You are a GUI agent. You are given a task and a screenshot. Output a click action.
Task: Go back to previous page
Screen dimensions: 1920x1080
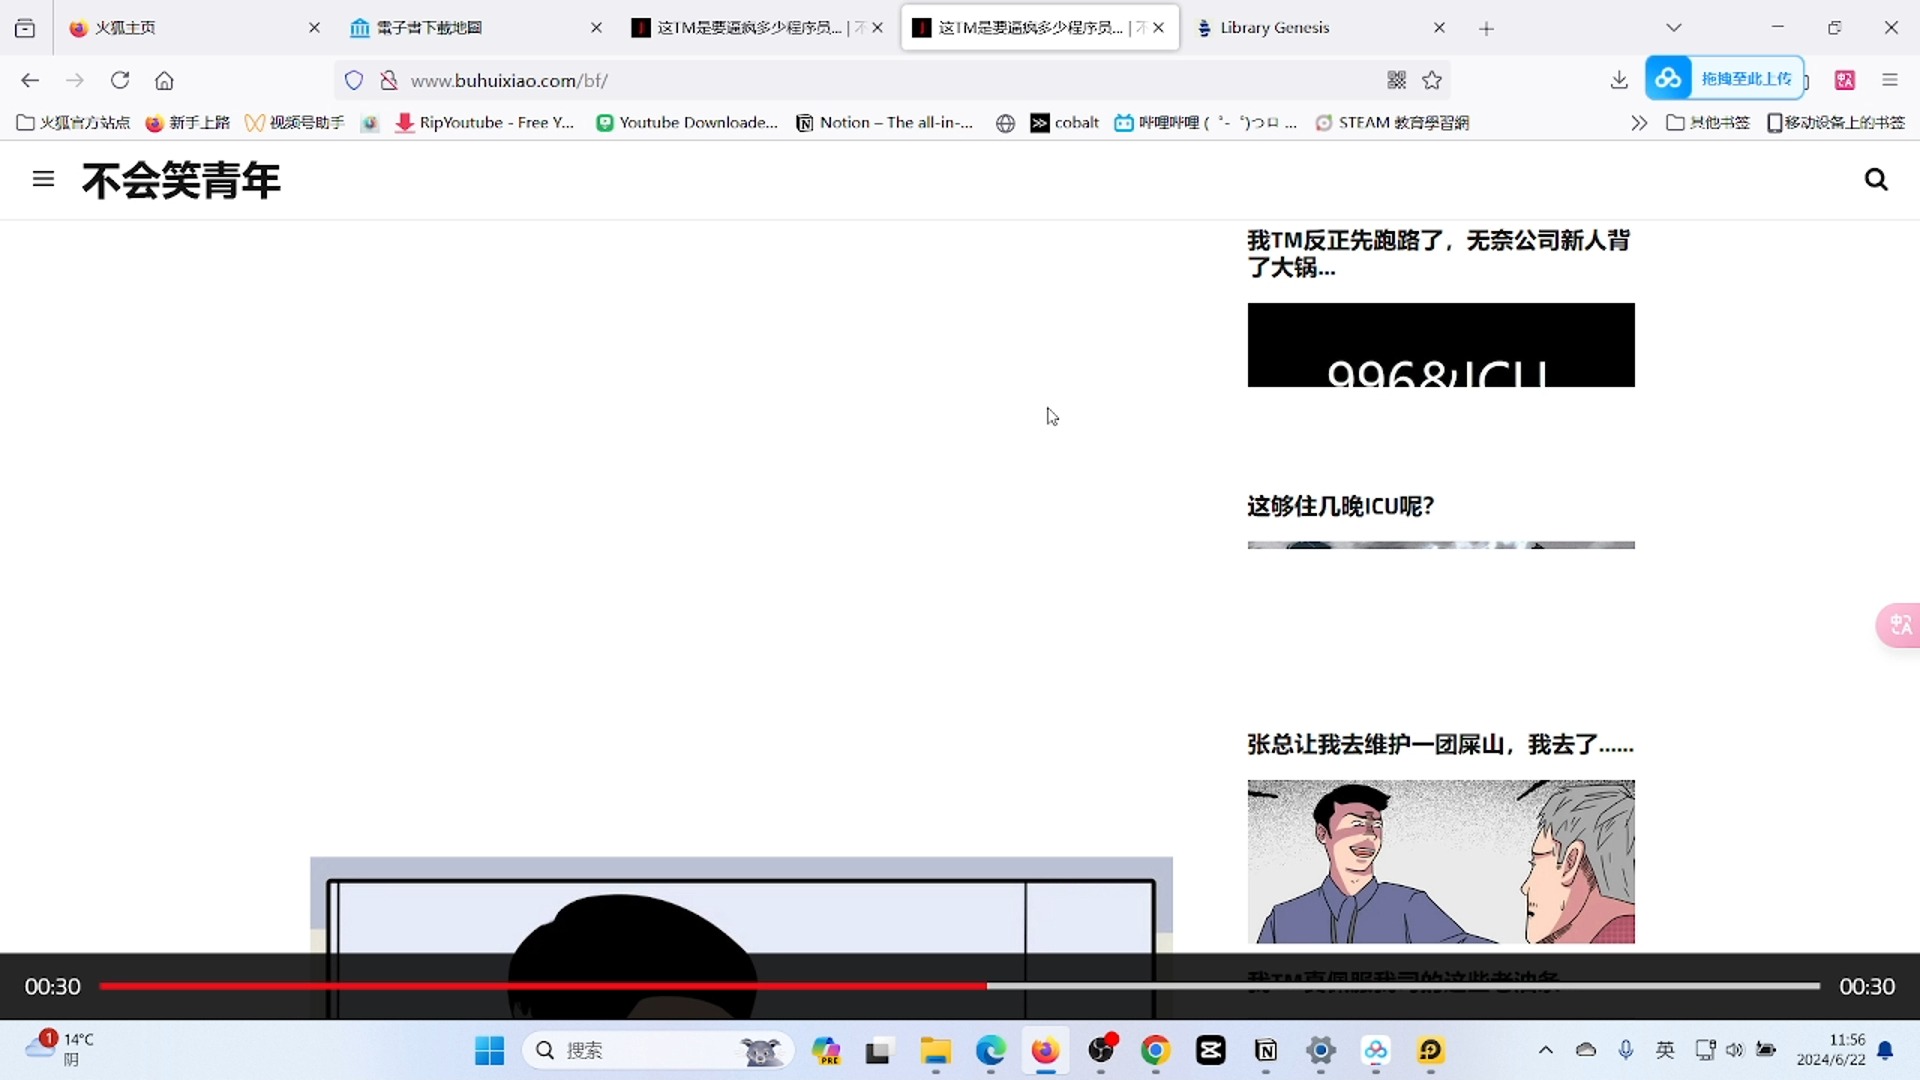30,80
